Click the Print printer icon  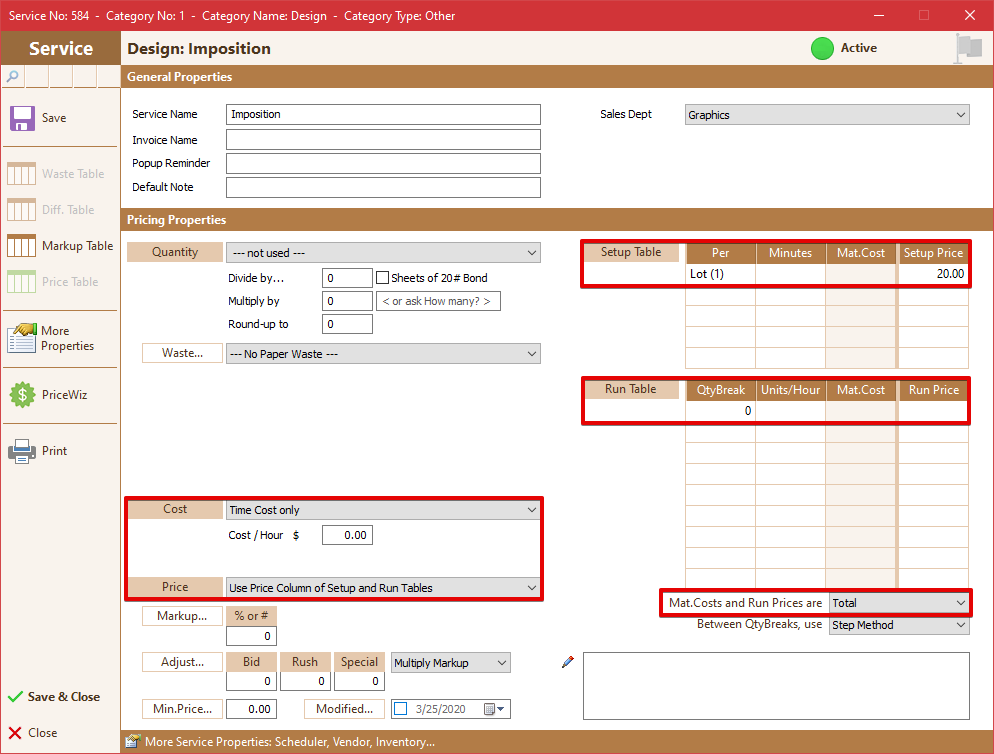tap(22, 451)
